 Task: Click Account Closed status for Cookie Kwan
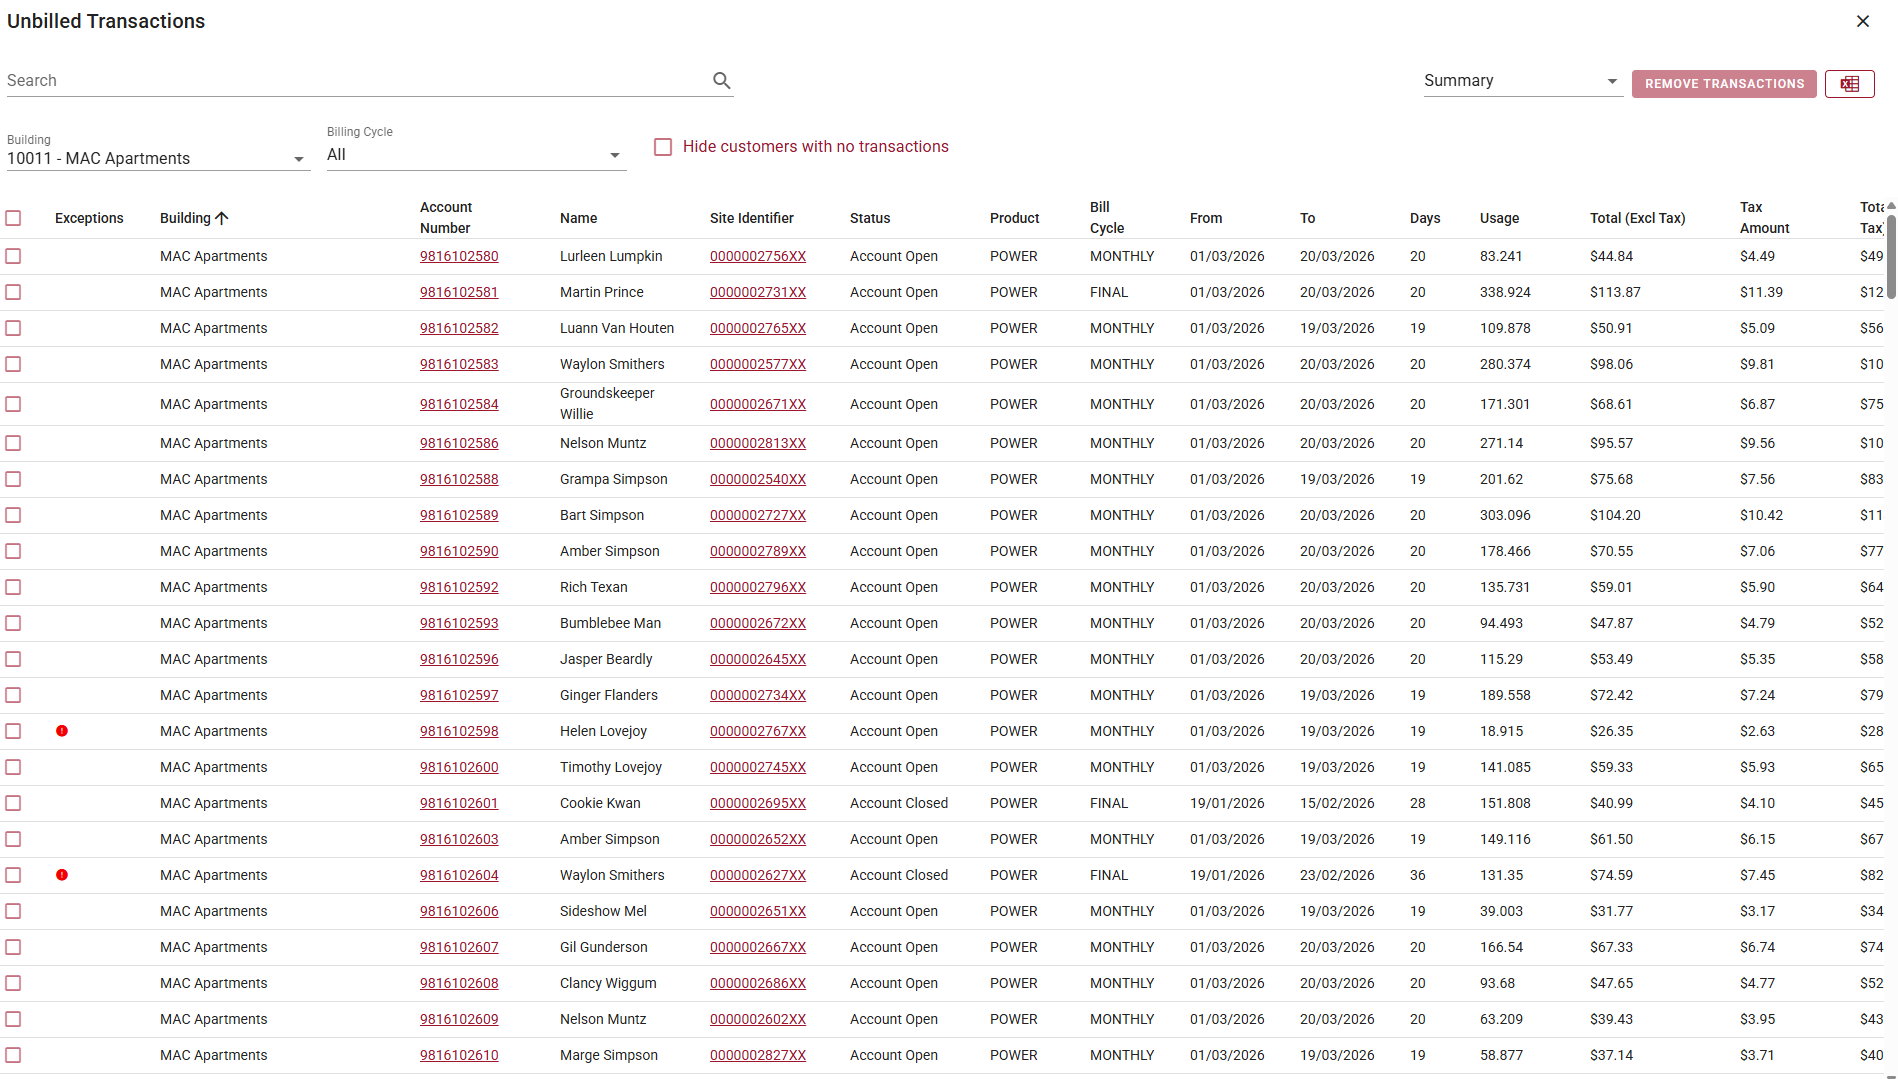point(899,803)
